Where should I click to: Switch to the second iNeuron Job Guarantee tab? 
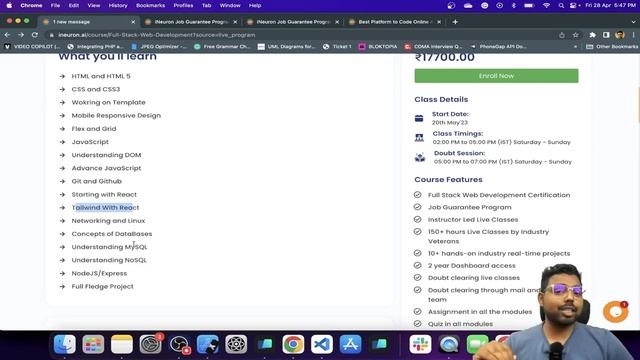click(293, 22)
